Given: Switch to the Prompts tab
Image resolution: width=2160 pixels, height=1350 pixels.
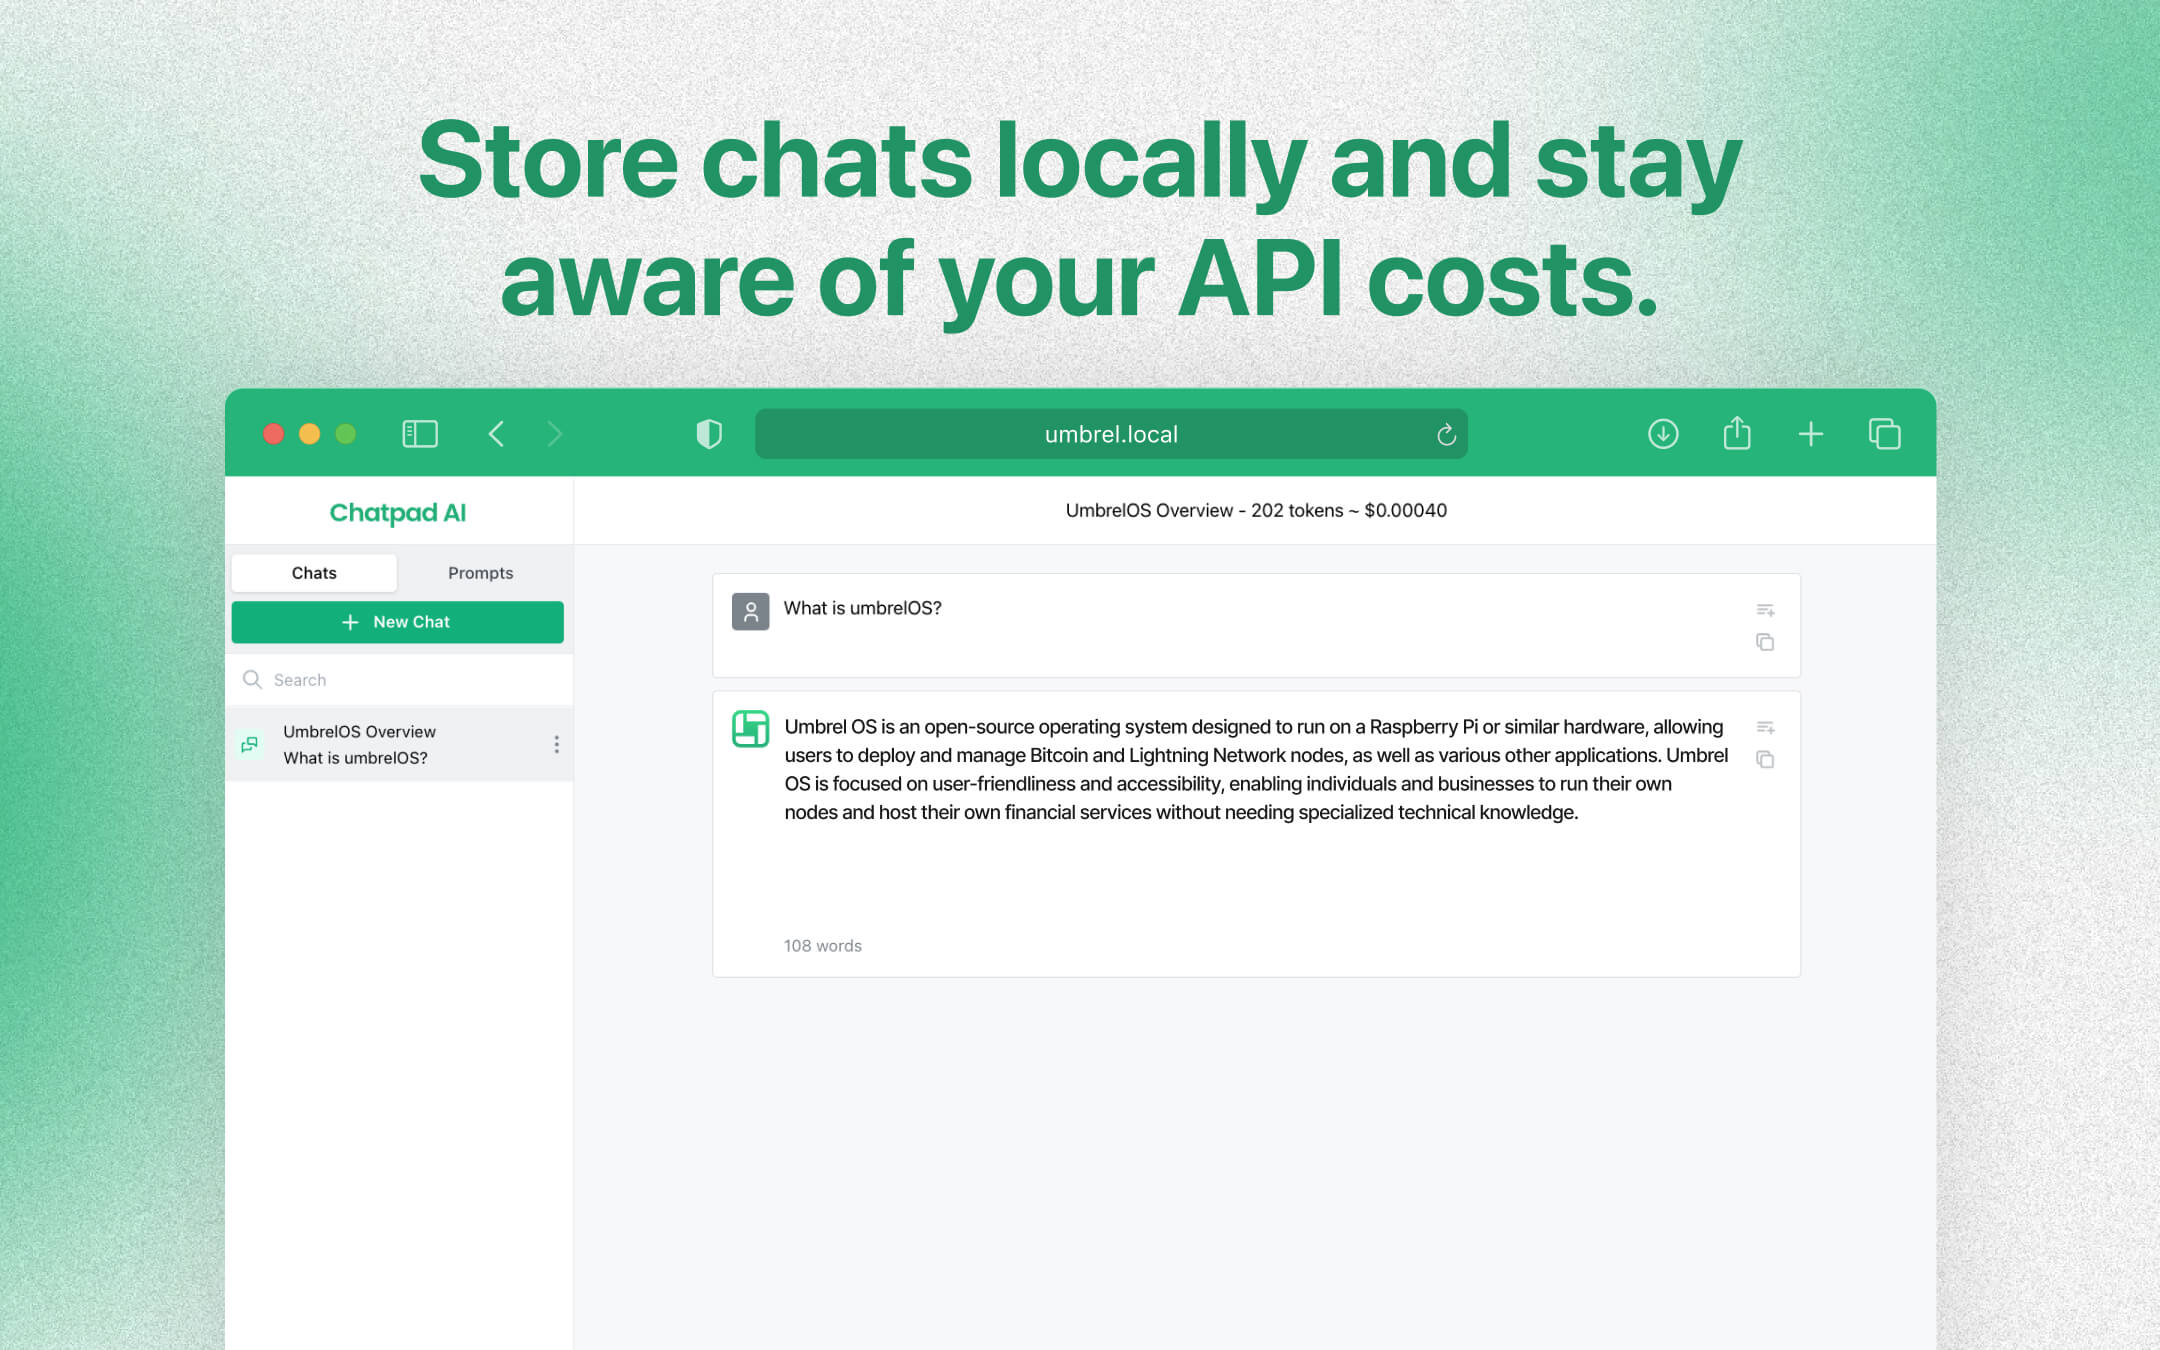Looking at the screenshot, I should [481, 572].
